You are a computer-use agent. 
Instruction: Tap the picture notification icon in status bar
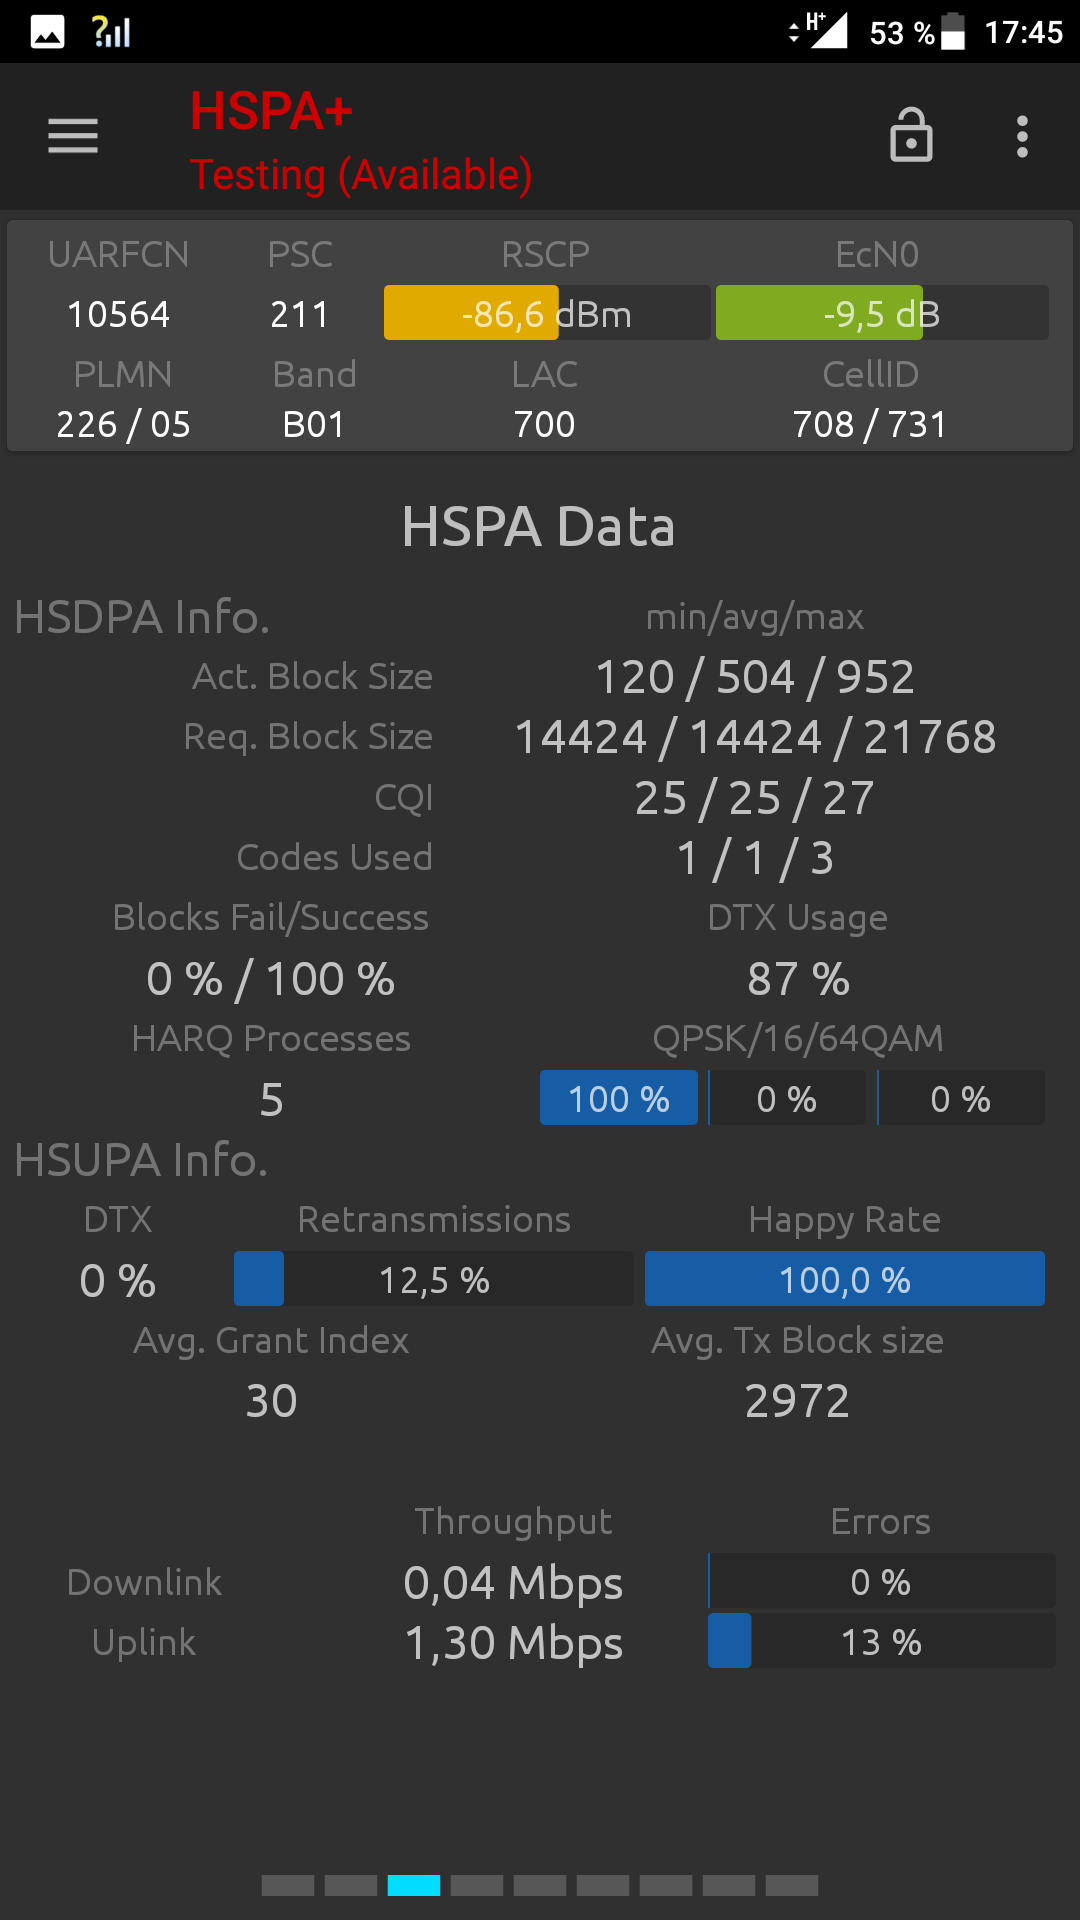(47, 32)
